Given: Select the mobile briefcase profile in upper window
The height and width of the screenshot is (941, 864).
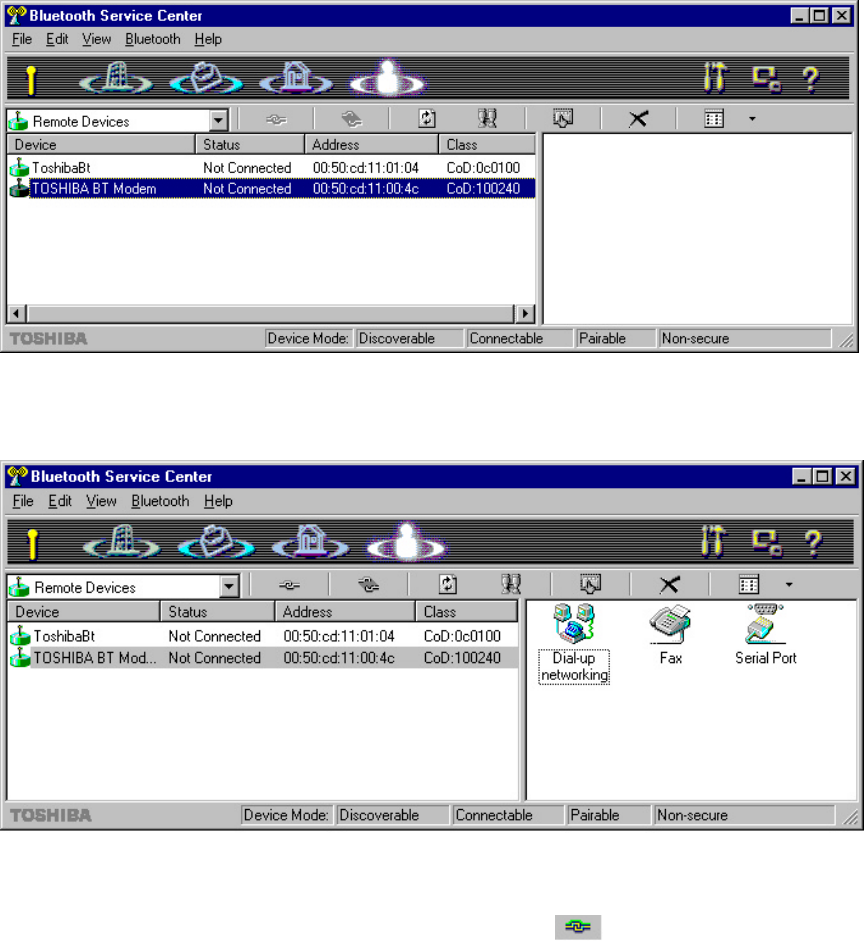Looking at the screenshot, I should pyautogui.click(x=206, y=79).
